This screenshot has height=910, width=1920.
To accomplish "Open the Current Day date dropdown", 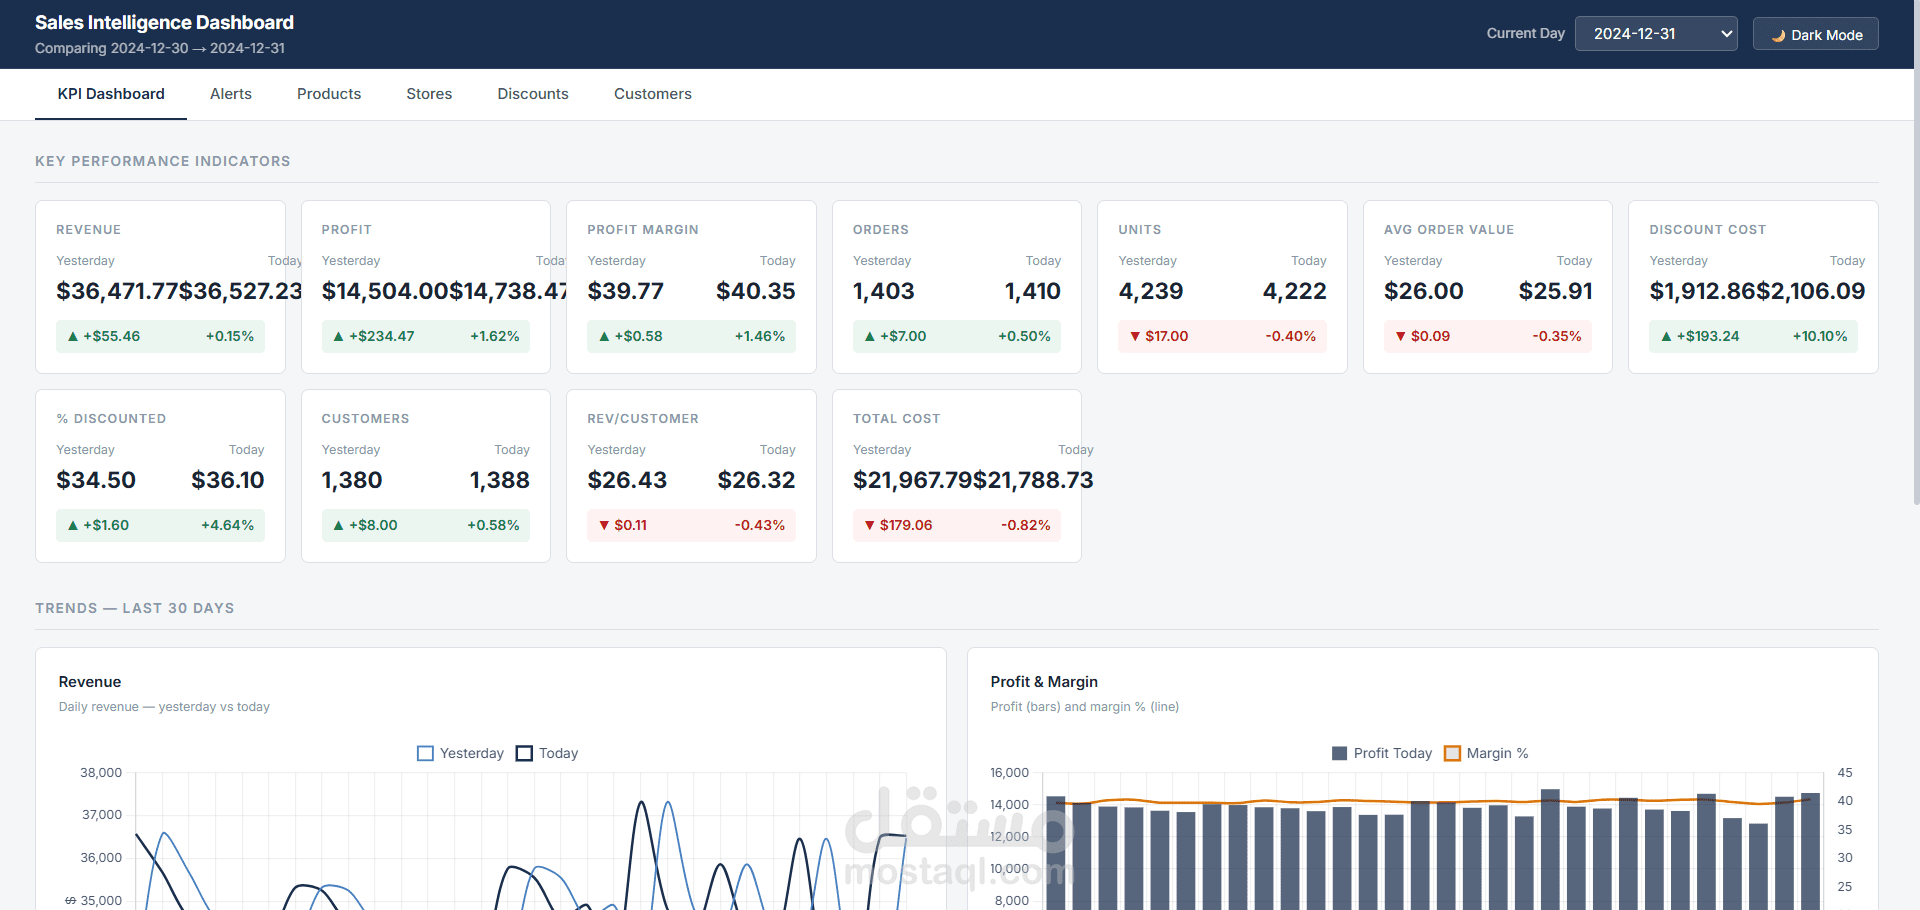I will click(x=1656, y=34).
